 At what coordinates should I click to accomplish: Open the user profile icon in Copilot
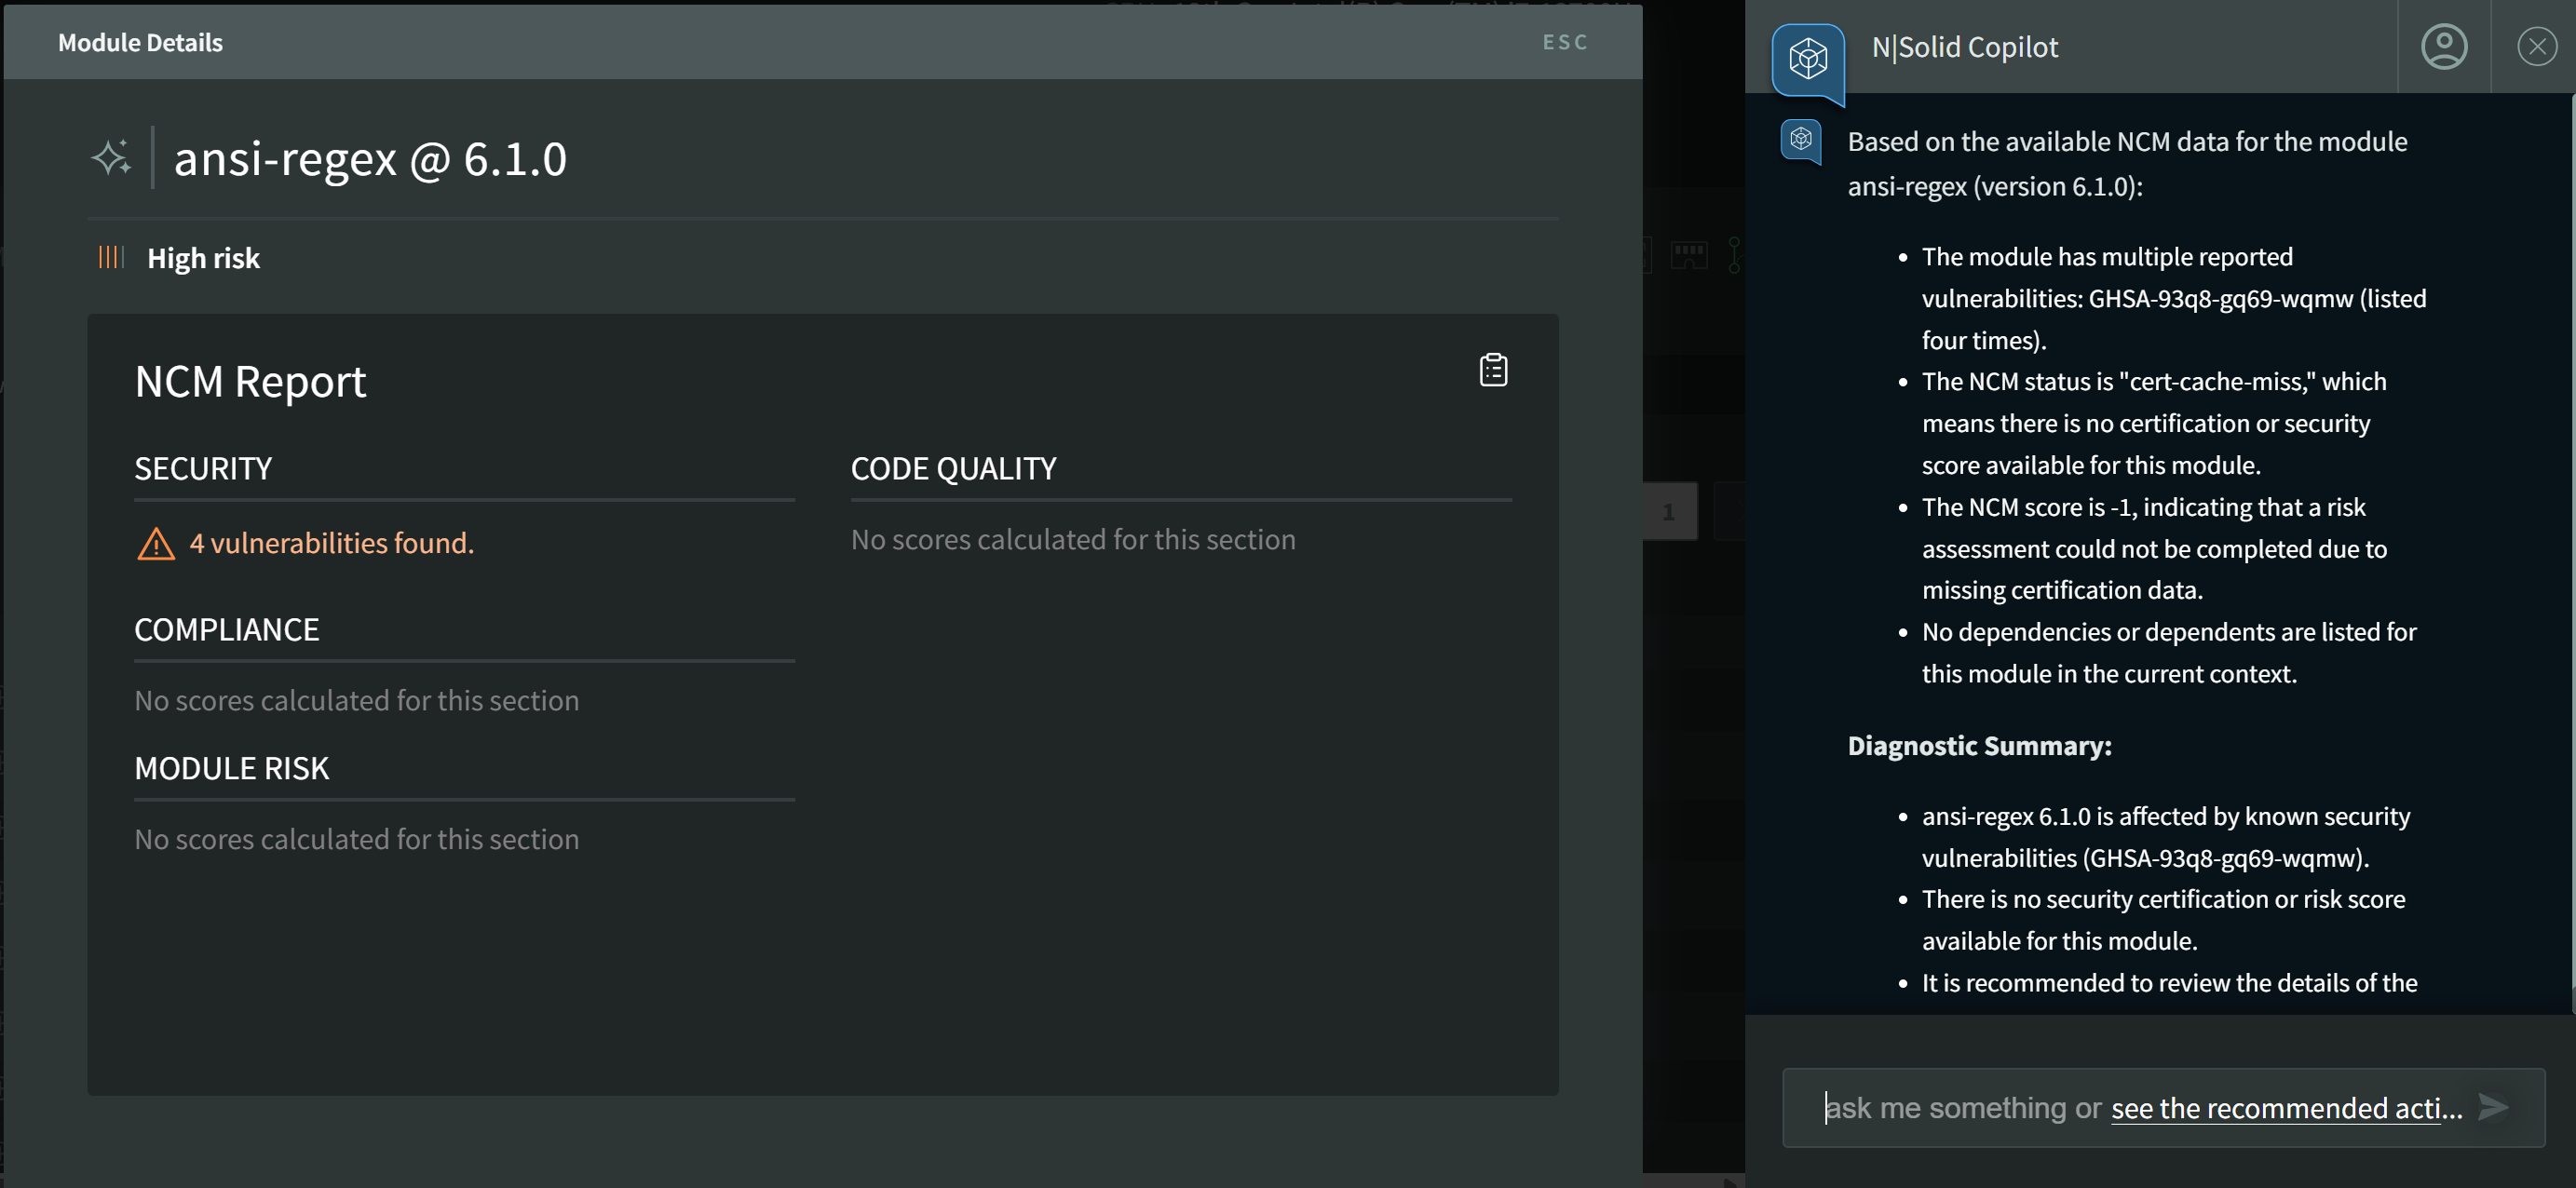click(x=2443, y=47)
